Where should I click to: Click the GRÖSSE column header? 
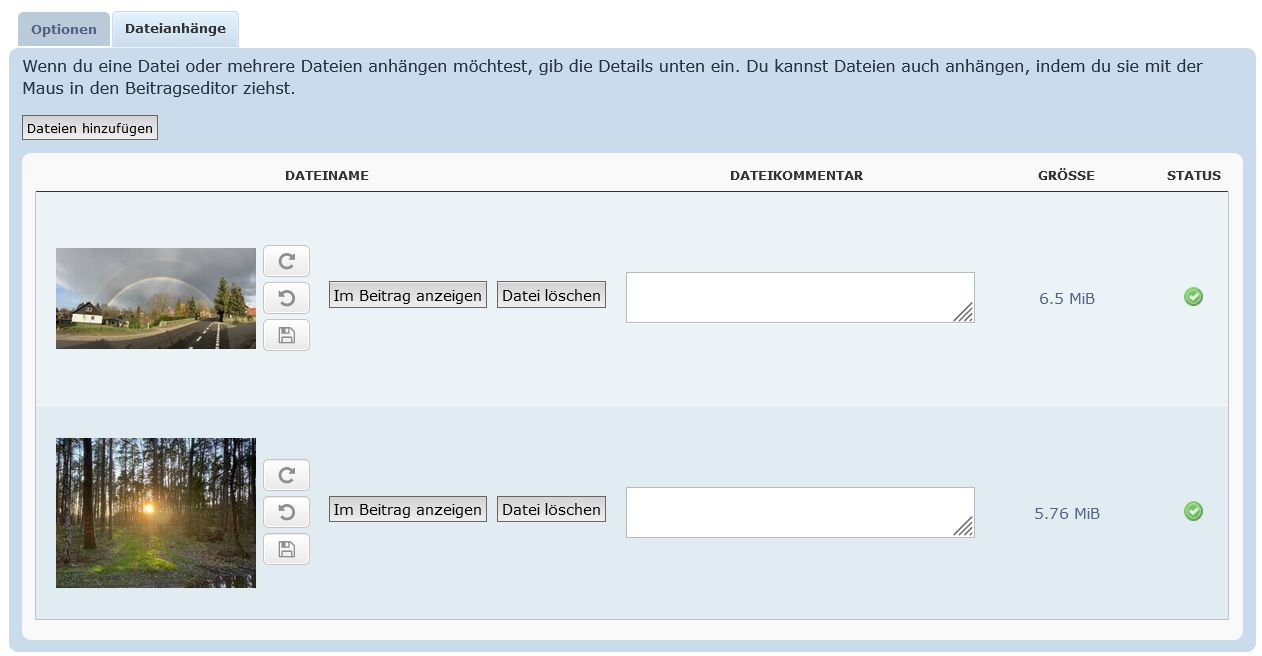tap(1066, 175)
